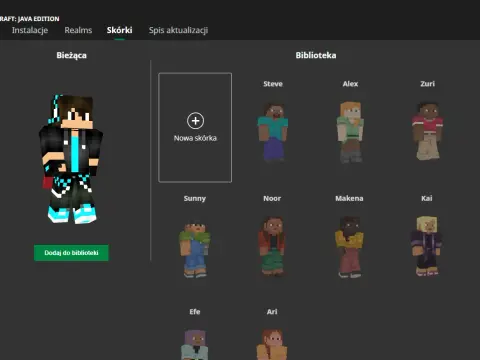Viewport: 480px width, 360px height.
Task: Click the Nowa skórka label
Action: (x=195, y=138)
